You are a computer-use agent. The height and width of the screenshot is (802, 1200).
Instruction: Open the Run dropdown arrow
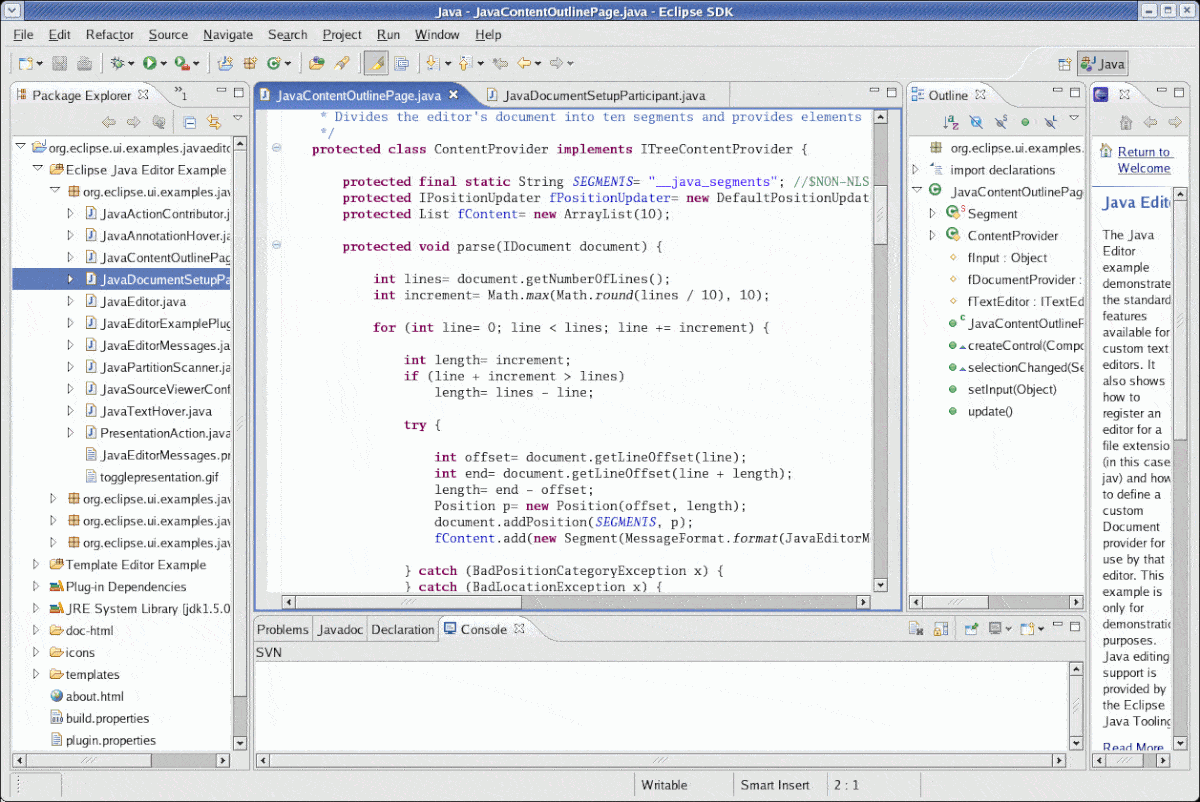(164, 64)
